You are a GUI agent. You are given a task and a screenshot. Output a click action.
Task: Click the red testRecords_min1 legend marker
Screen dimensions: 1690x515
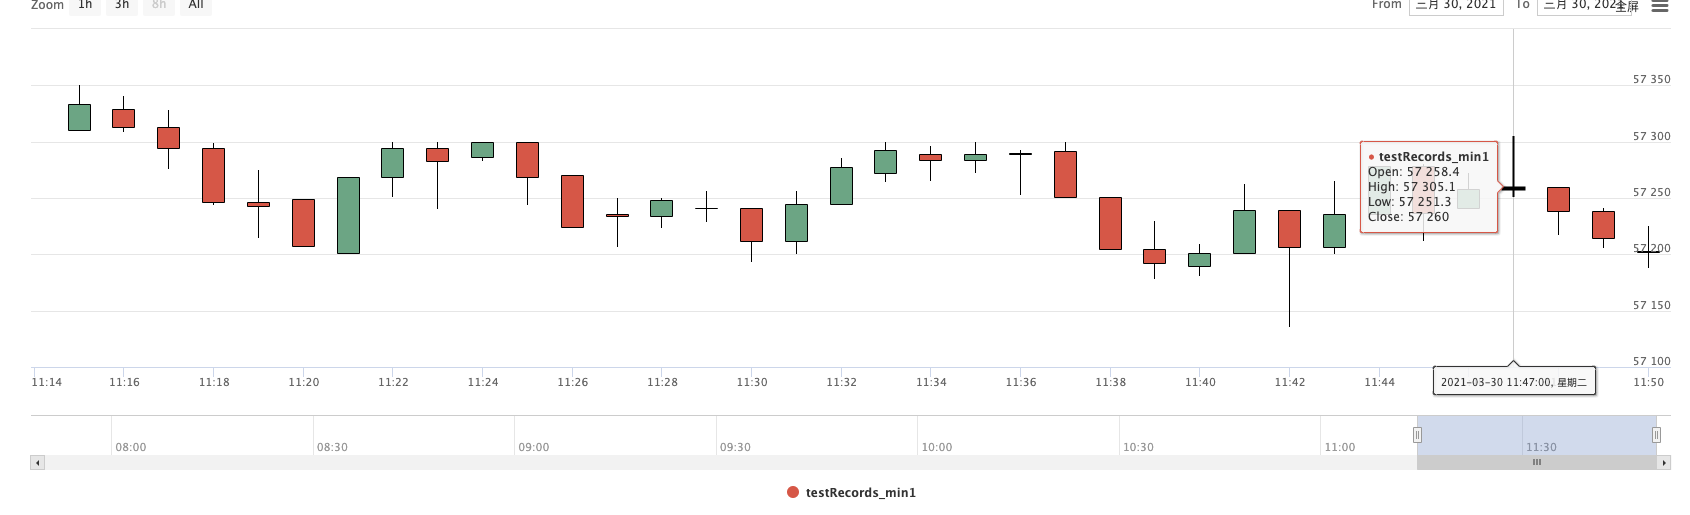[793, 492]
